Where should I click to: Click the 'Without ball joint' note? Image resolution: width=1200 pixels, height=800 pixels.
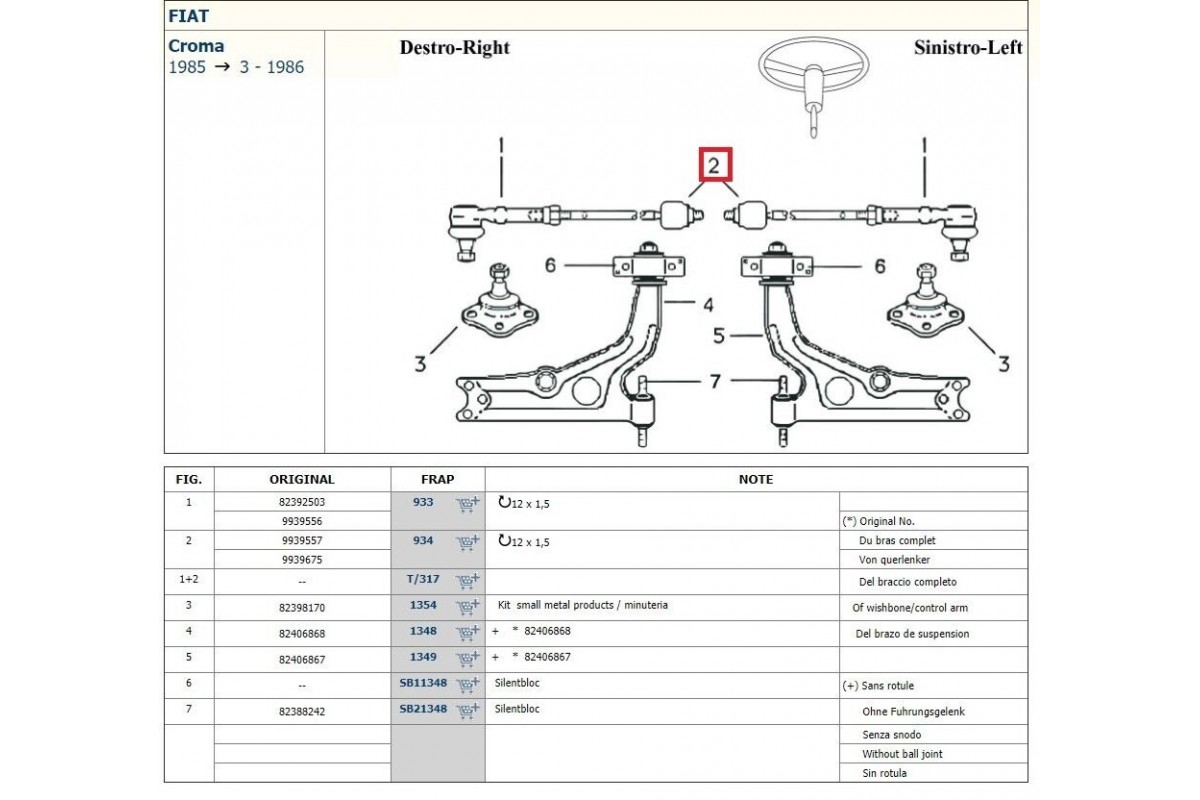pos(903,754)
